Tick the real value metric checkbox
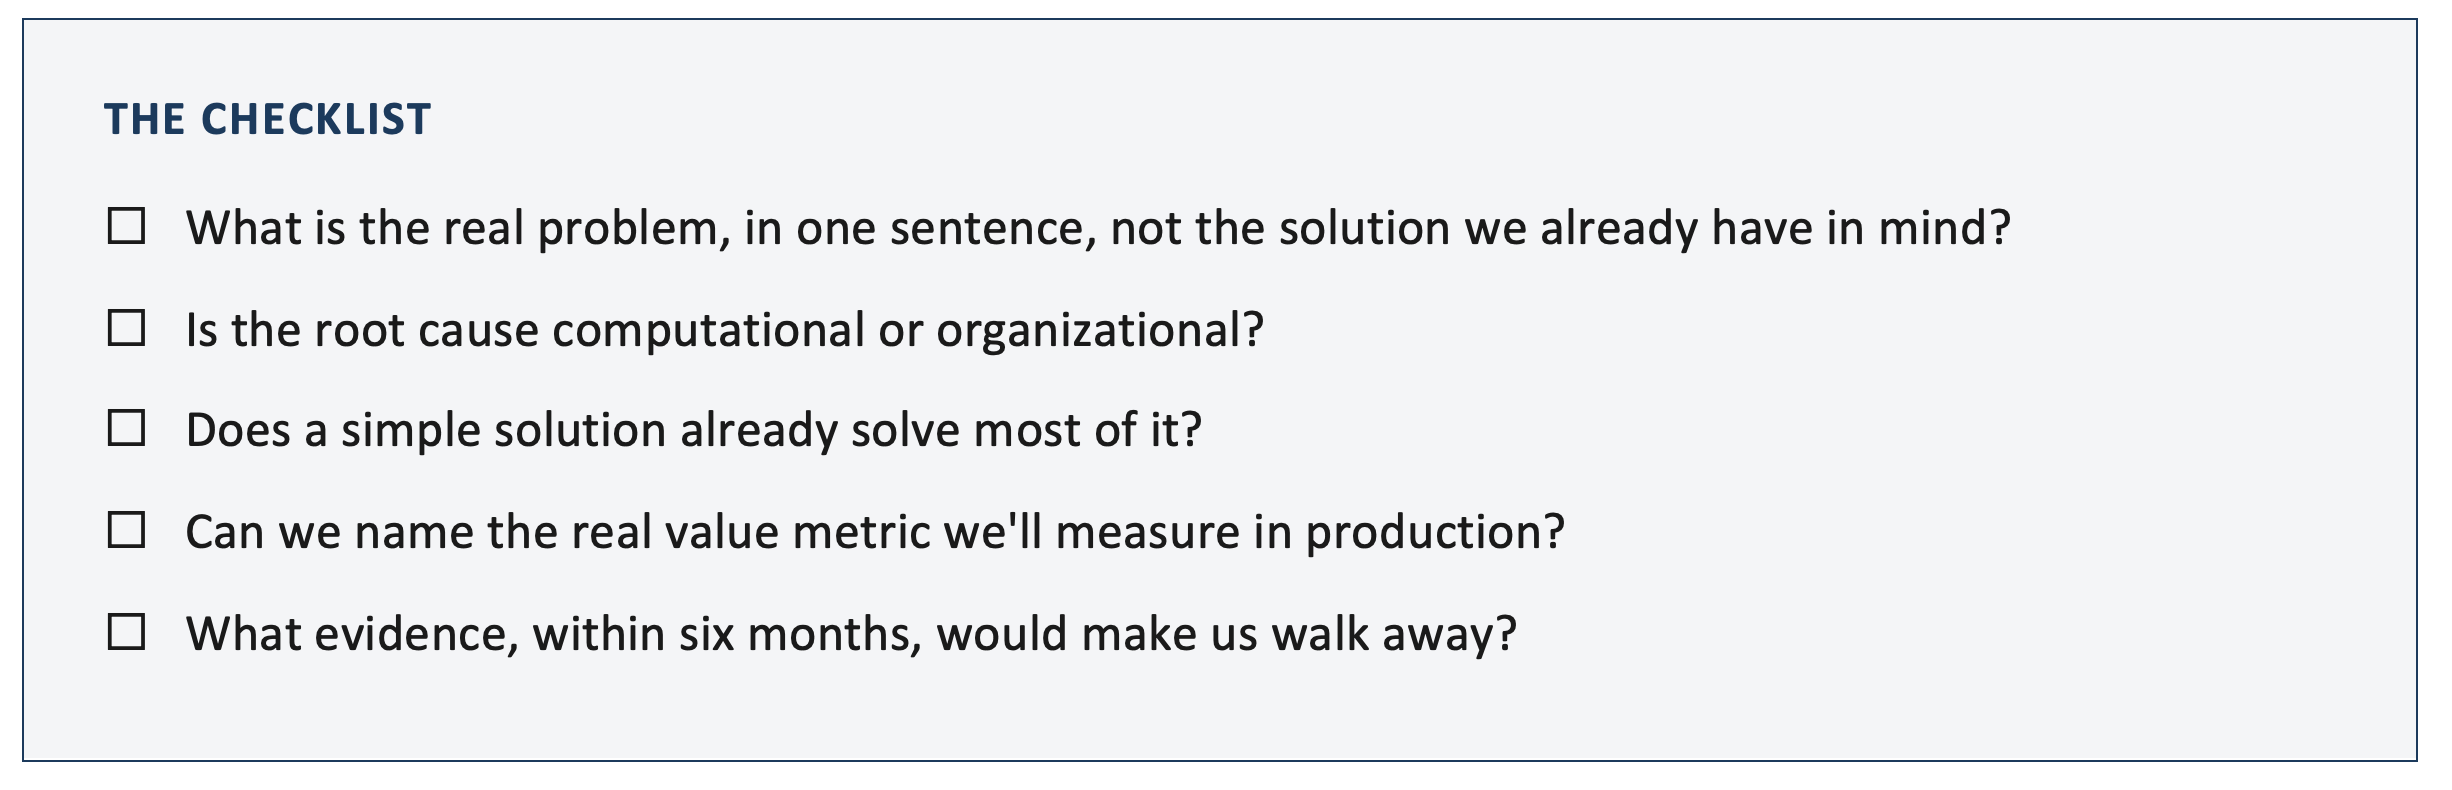The width and height of the screenshot is (2452, 790). click(x=126, y=530)
